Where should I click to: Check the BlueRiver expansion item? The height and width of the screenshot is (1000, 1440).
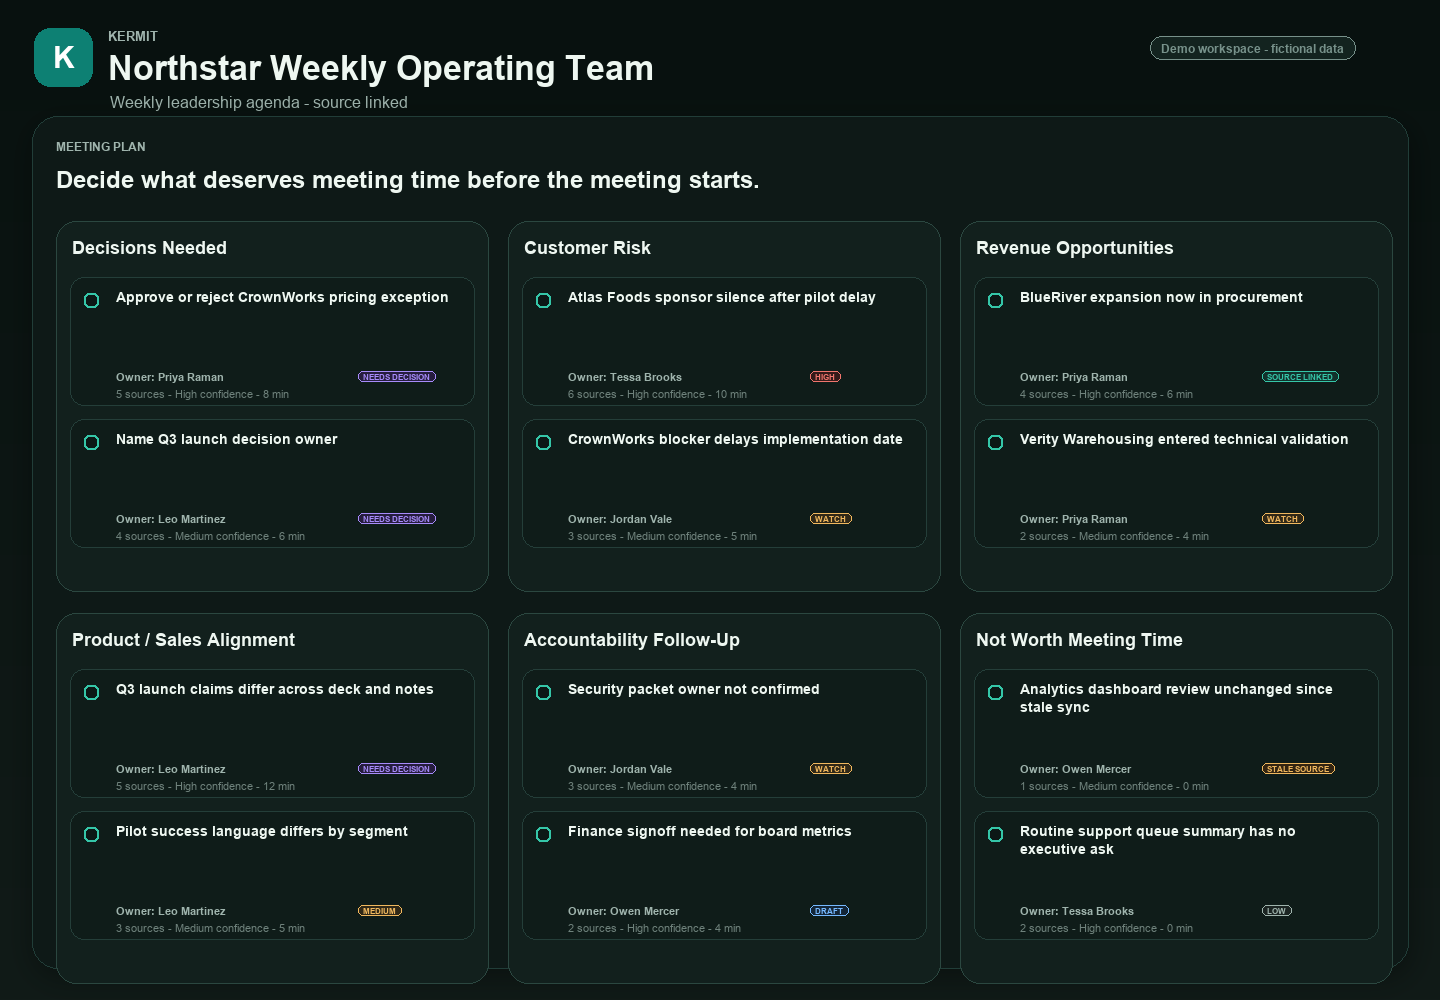tap(996, 300)
